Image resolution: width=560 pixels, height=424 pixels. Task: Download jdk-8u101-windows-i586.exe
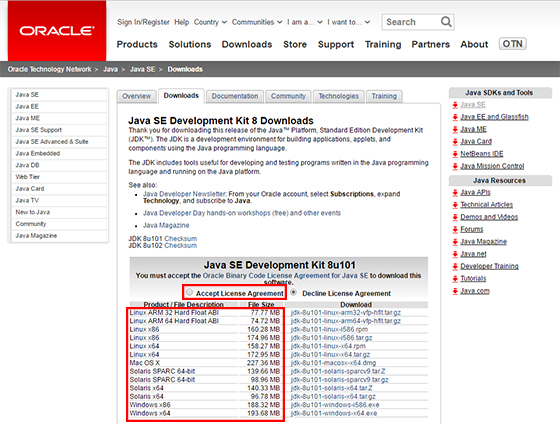pos(335,405)
